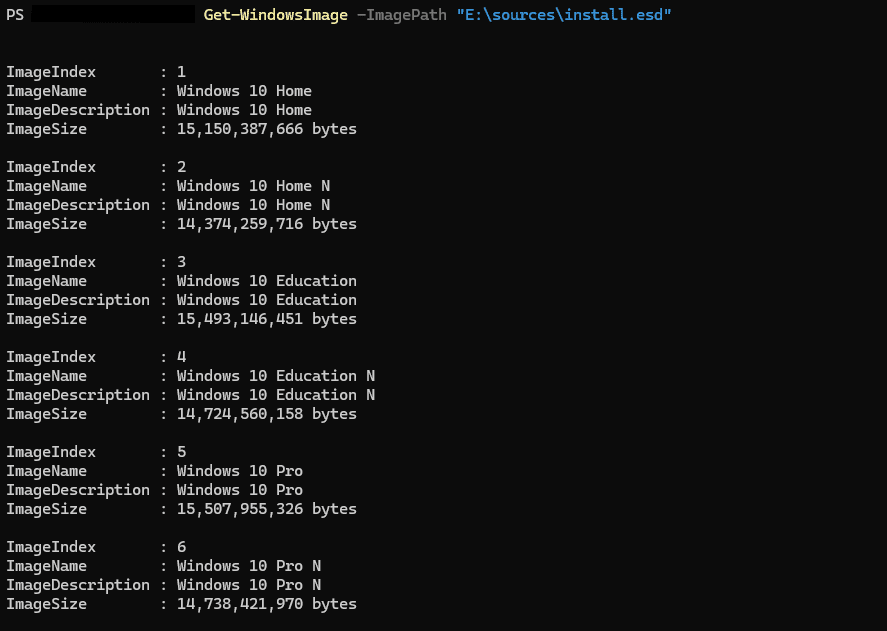
Task: Click the 15,507,955,326 bytes size value
Action: (266, 509)
